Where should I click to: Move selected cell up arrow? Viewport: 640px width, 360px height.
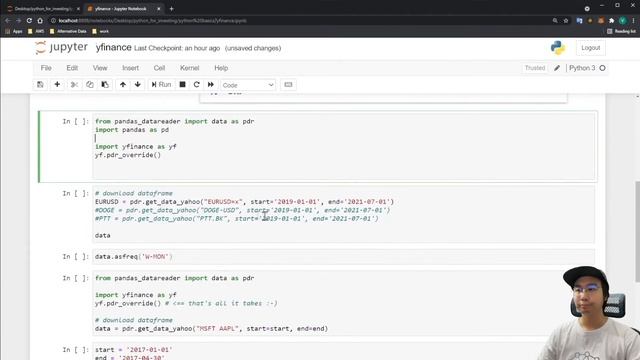123,84
